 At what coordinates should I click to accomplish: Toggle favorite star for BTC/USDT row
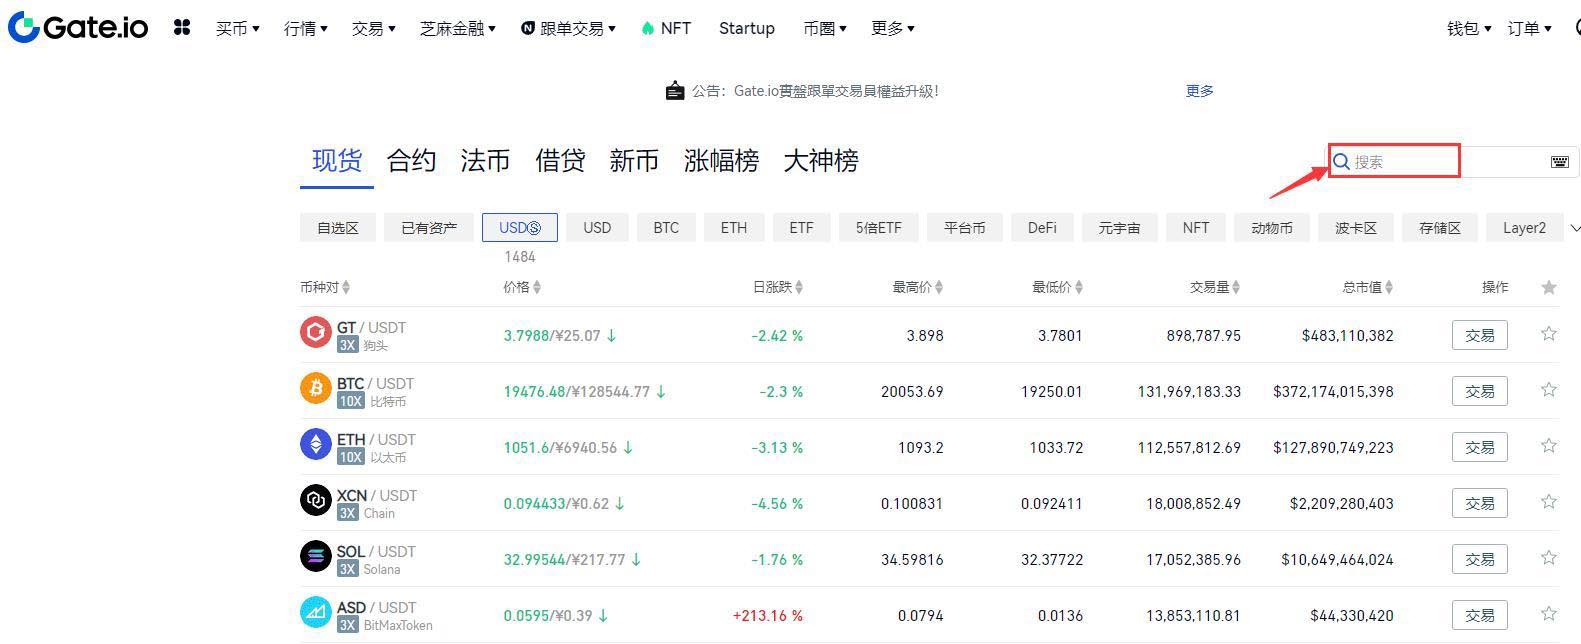click(1548, 390)
